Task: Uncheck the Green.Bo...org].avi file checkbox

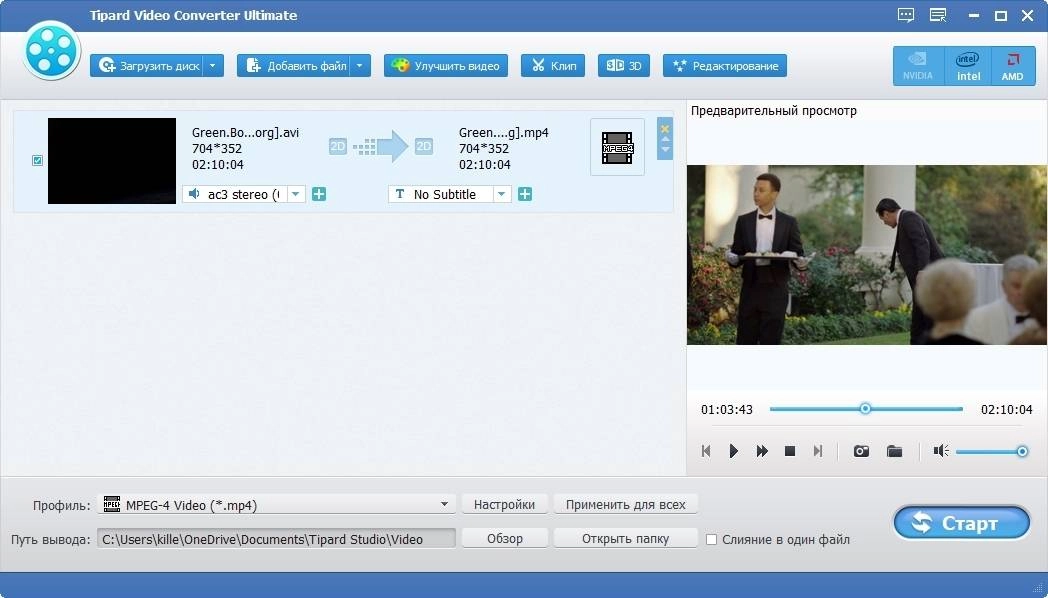Action: click(x=37, y=160)
